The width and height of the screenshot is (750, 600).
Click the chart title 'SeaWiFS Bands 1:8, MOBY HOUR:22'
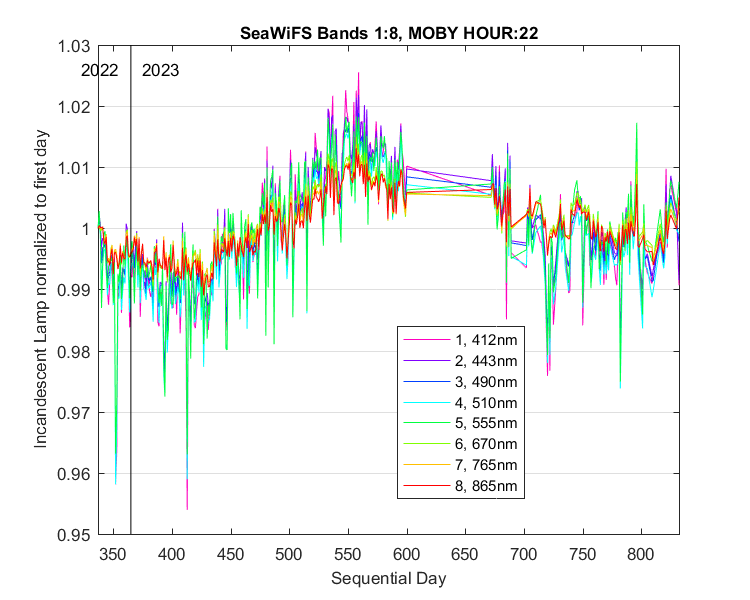[389, 33]
